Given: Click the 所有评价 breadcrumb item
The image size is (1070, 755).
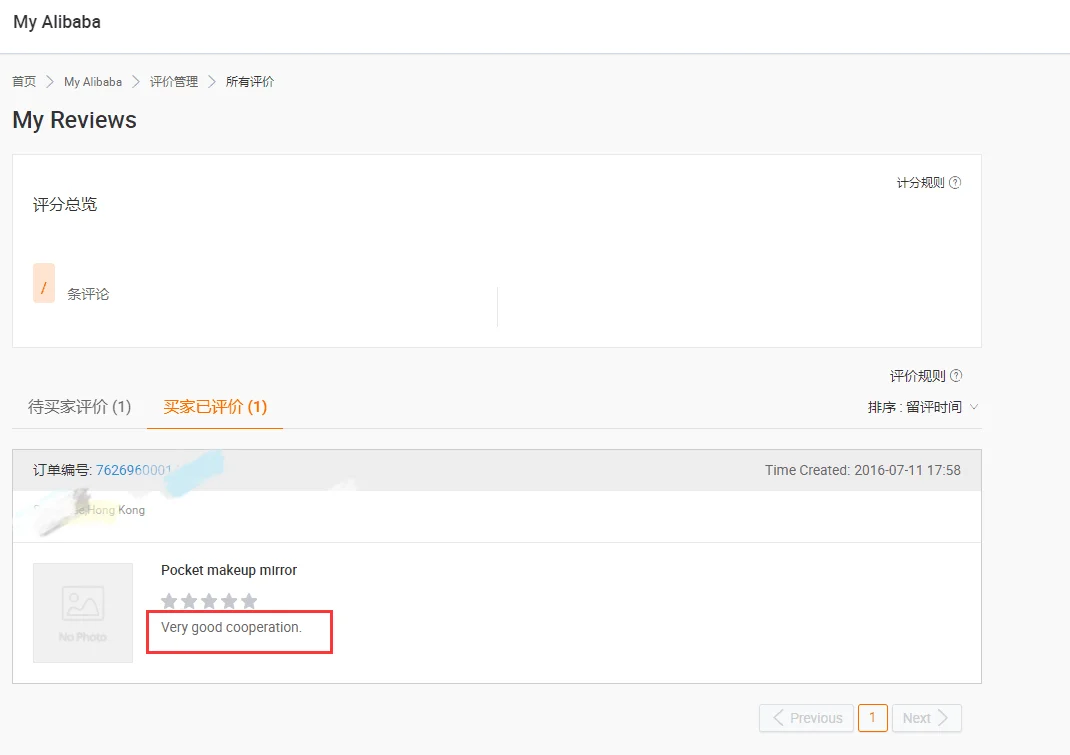Looking at the screenshot, I should (x=250, y=82).
